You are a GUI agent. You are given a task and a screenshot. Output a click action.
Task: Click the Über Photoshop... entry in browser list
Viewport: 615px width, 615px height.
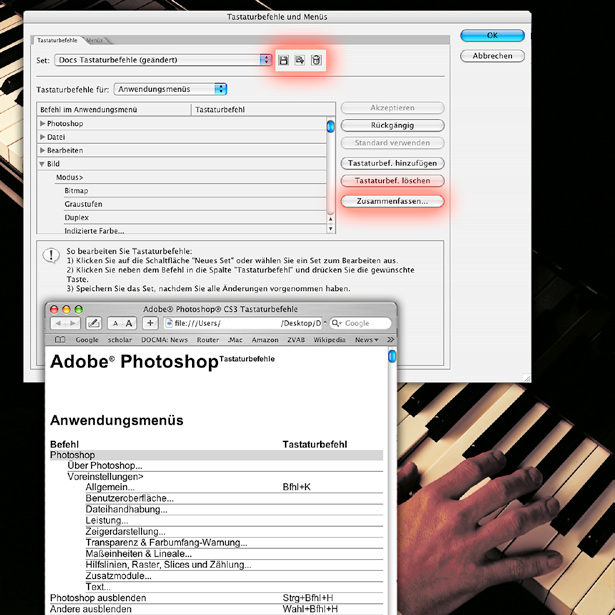tap(105, 466)
